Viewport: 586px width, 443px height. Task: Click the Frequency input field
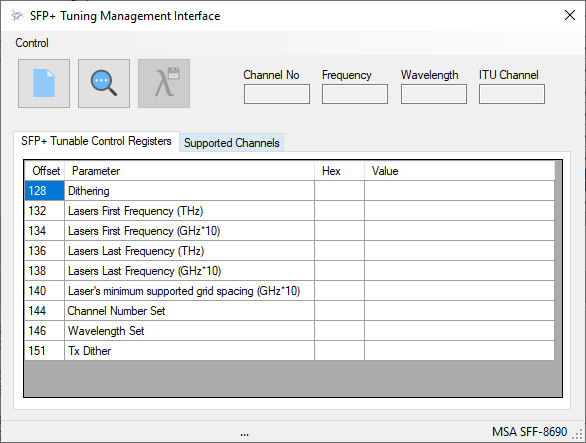355,94
